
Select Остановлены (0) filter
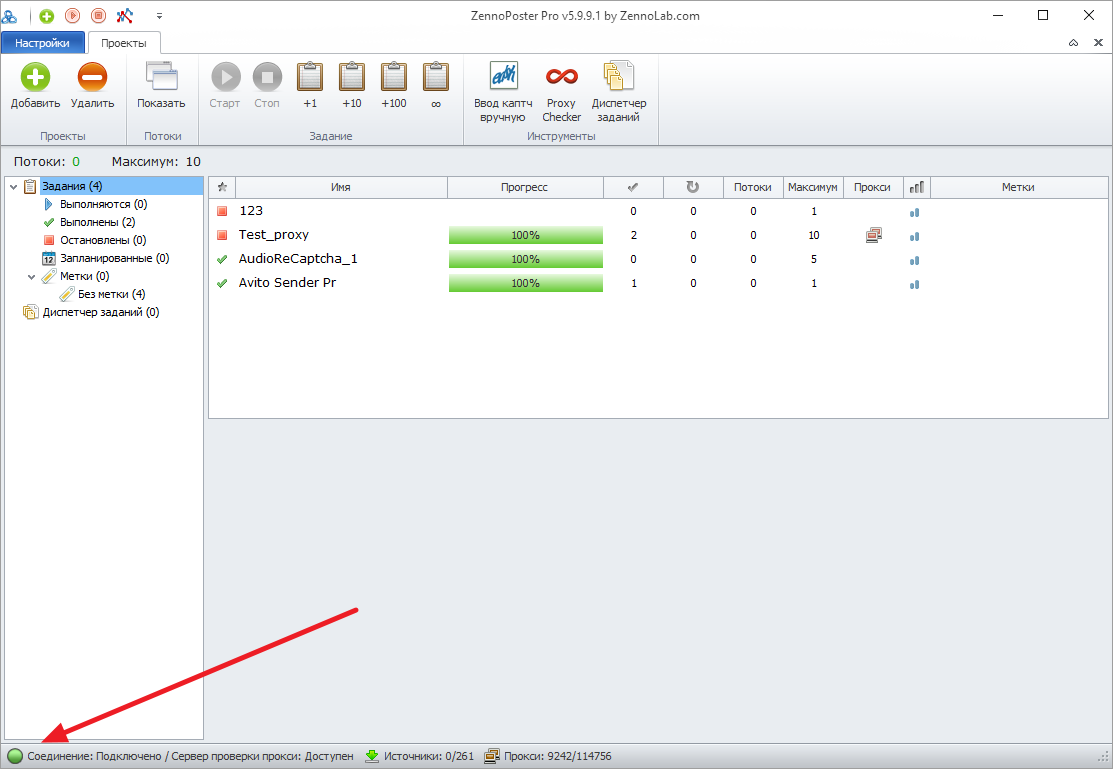click(103, 240)
